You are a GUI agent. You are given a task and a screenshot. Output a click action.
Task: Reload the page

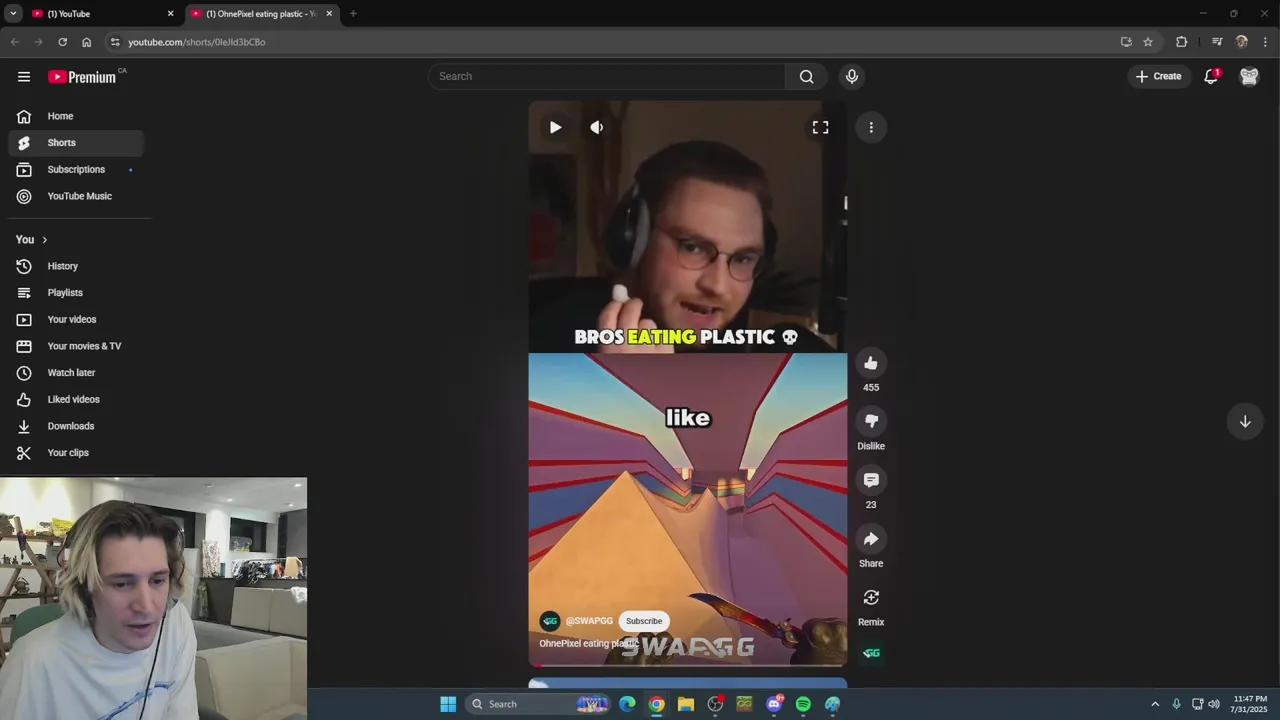(x=62, y=42)
